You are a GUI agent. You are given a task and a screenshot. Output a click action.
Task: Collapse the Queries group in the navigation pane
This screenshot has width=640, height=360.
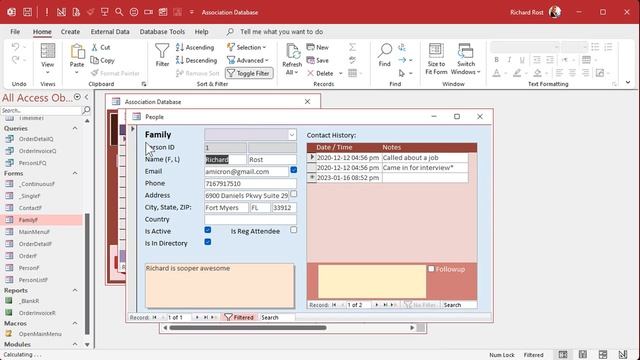pyautogui.click(x=75, y=128)
